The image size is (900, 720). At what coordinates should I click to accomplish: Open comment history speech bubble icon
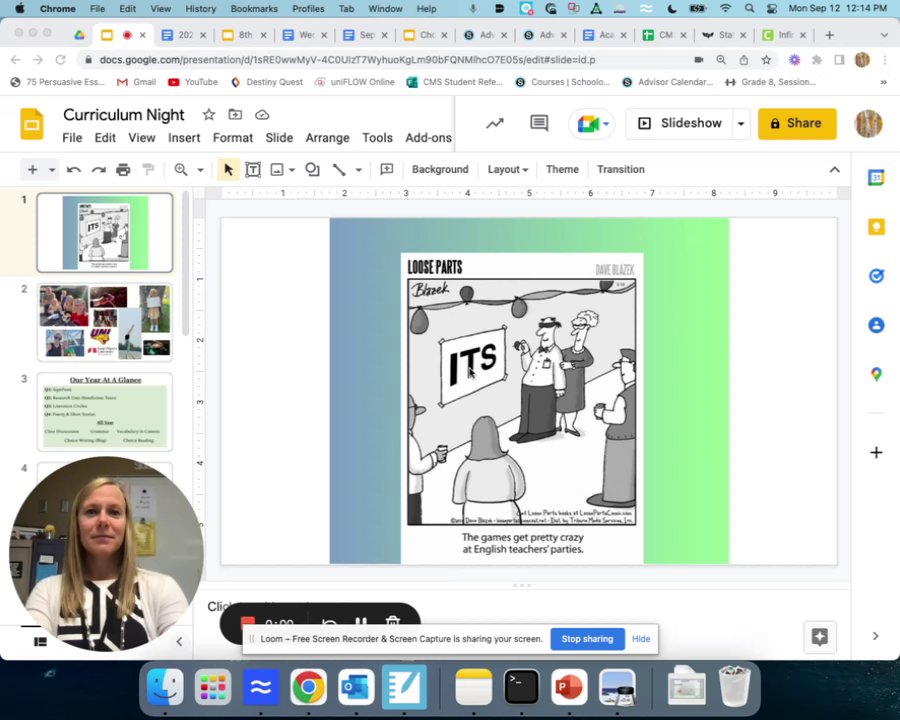pos(539,124)
